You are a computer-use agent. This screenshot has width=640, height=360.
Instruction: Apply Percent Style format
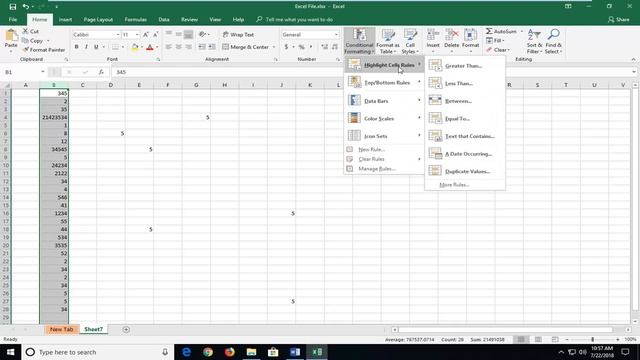pos(302,47)
